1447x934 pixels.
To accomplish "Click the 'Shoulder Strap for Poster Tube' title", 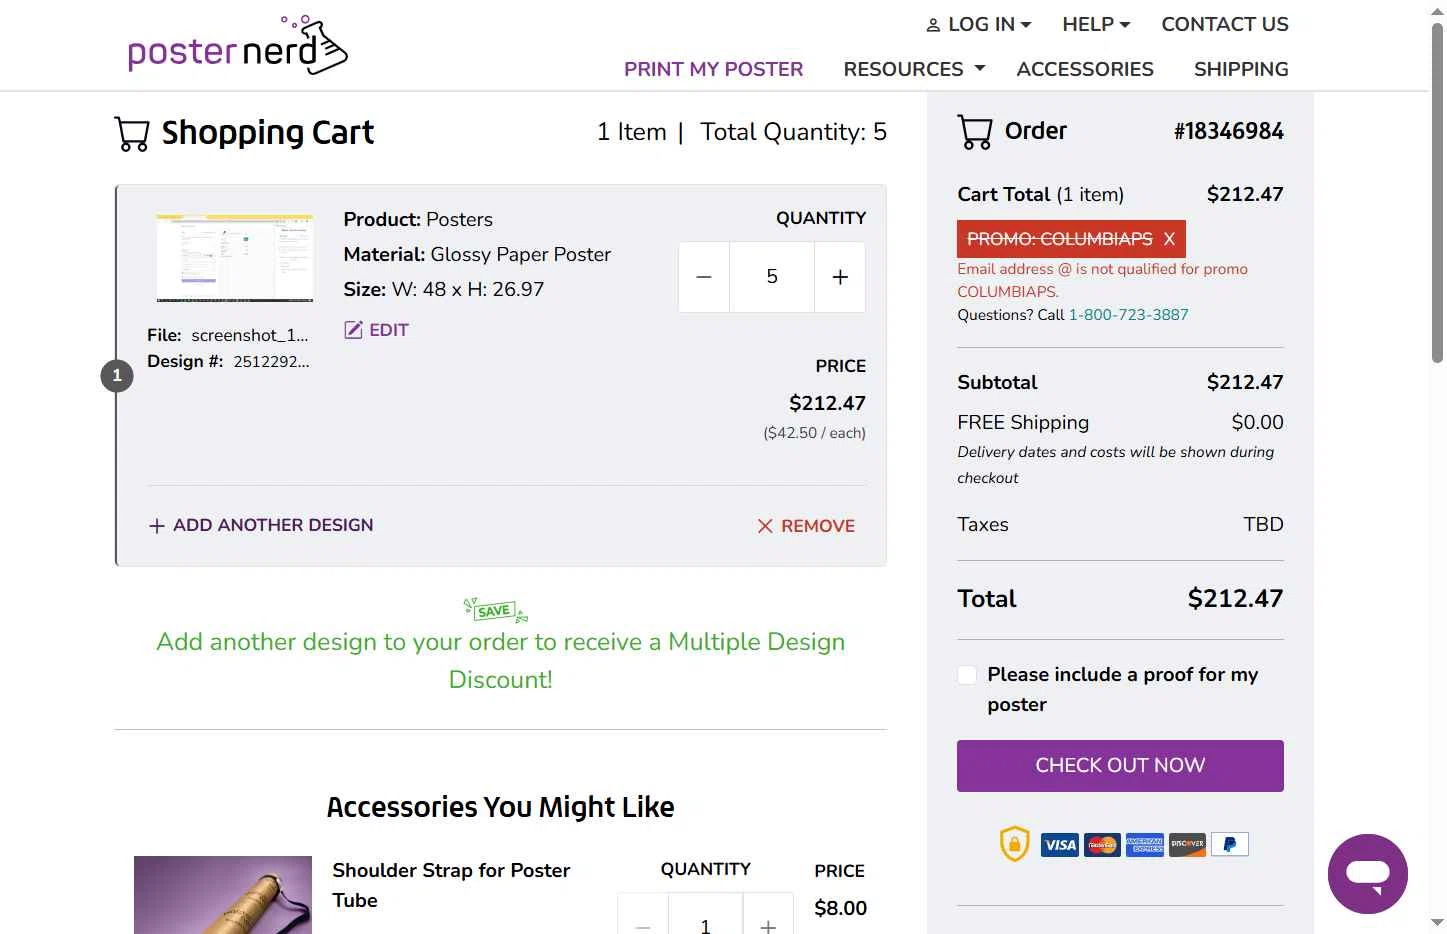I will point(451,886).
